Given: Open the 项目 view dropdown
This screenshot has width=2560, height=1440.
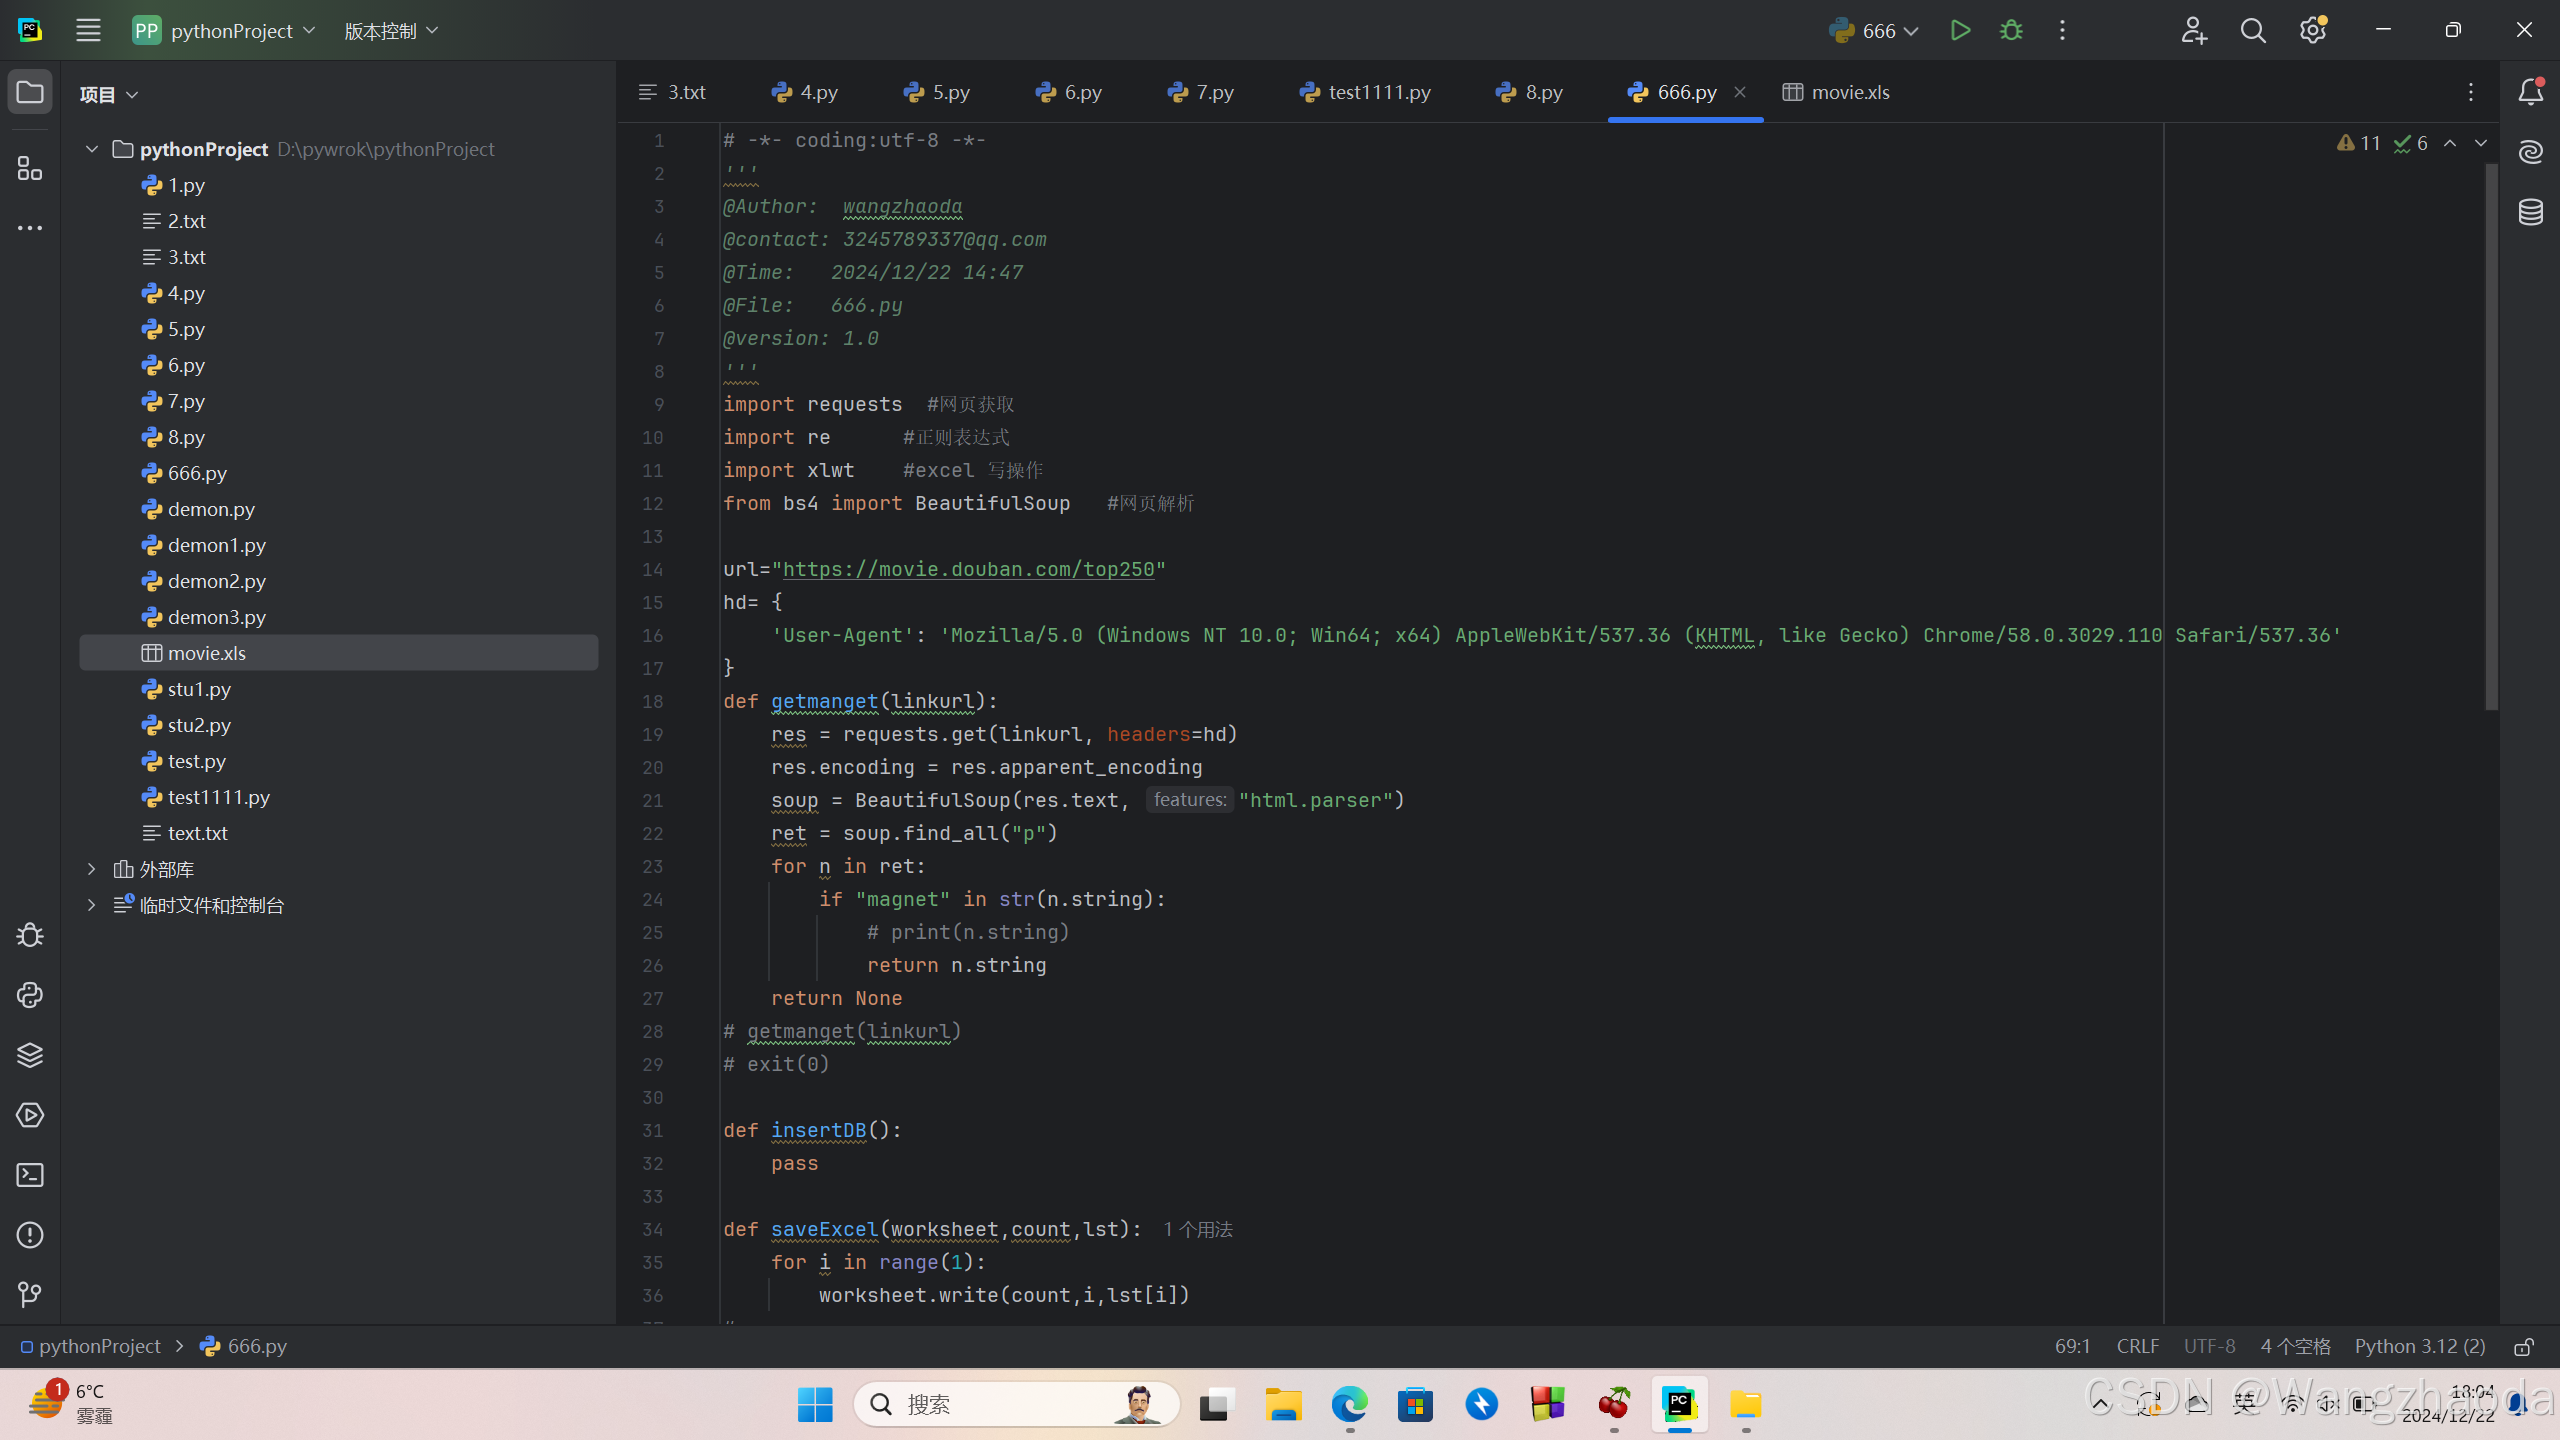Looking at the screenshot, I should pyautogui.click(x=108, y=94).
